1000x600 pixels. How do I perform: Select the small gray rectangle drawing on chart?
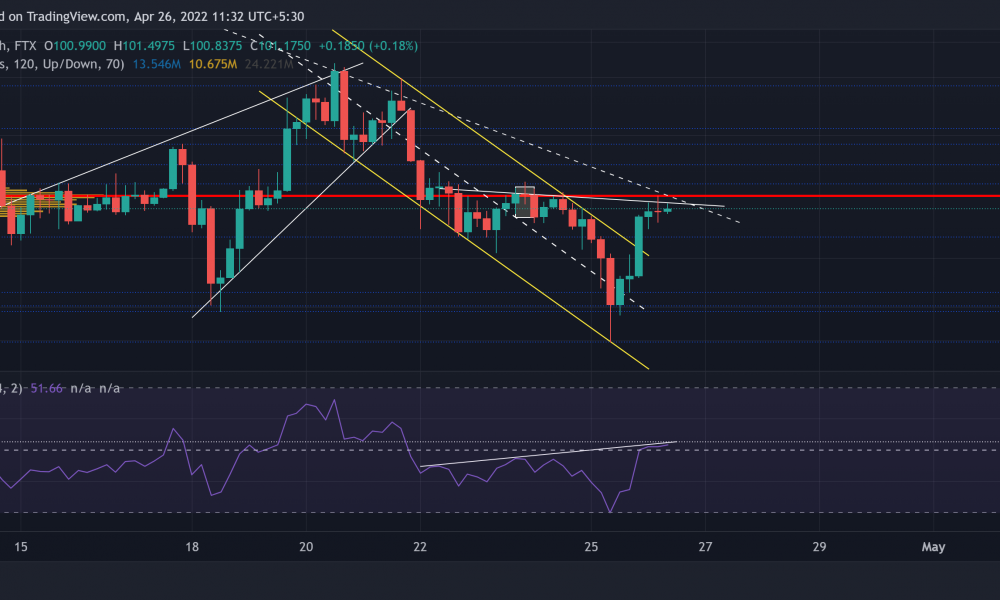[524, 203]
